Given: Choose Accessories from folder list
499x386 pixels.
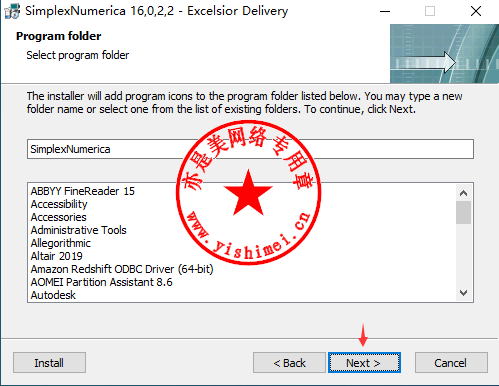Looking at the screenshot, I should (x=59, y=217).
